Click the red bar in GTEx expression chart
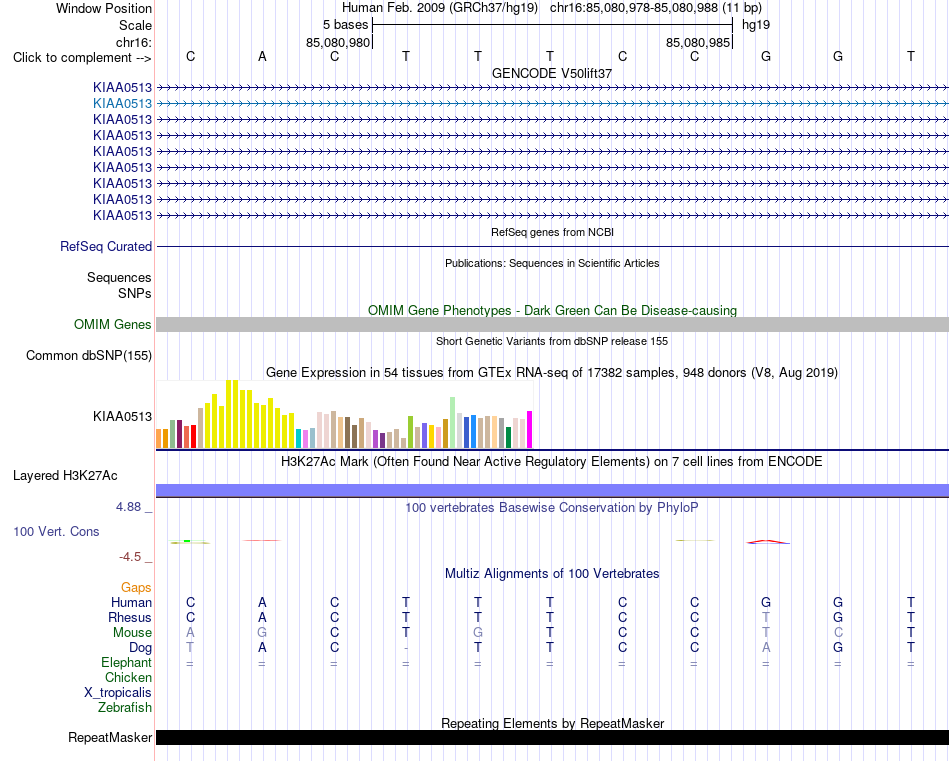This screenshot has height=761, width=950. 193,437
